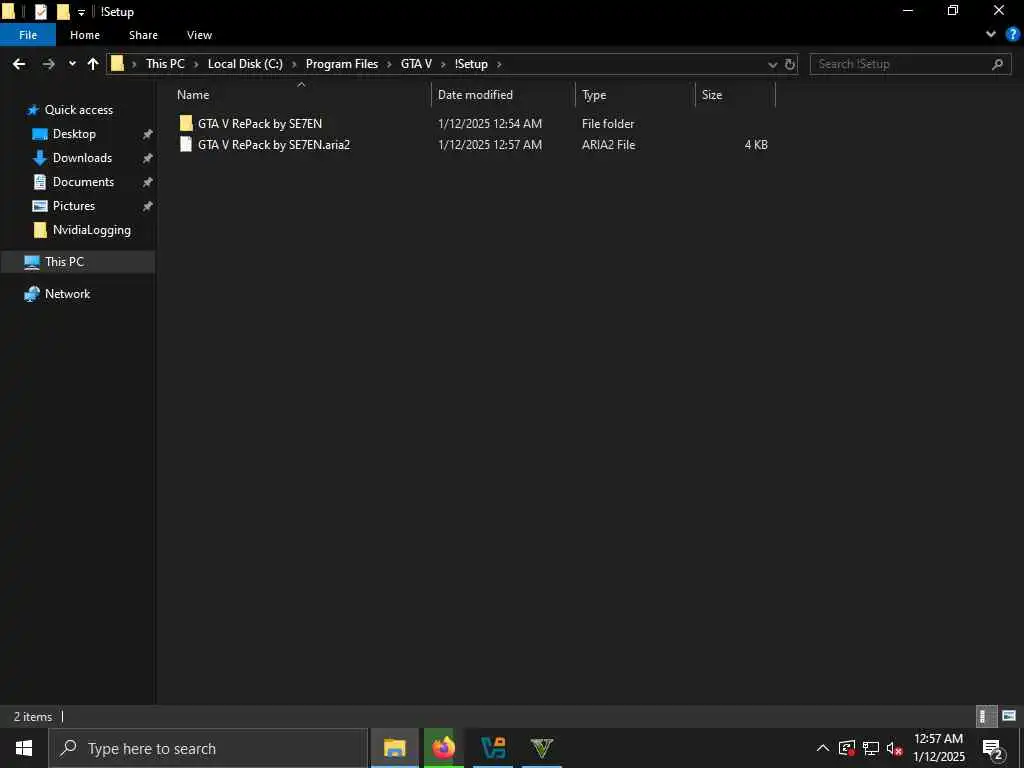Select GTA V RePack by SE7EN folder
This screenshot has width=1024, height=768.
[x=260, y=123]
